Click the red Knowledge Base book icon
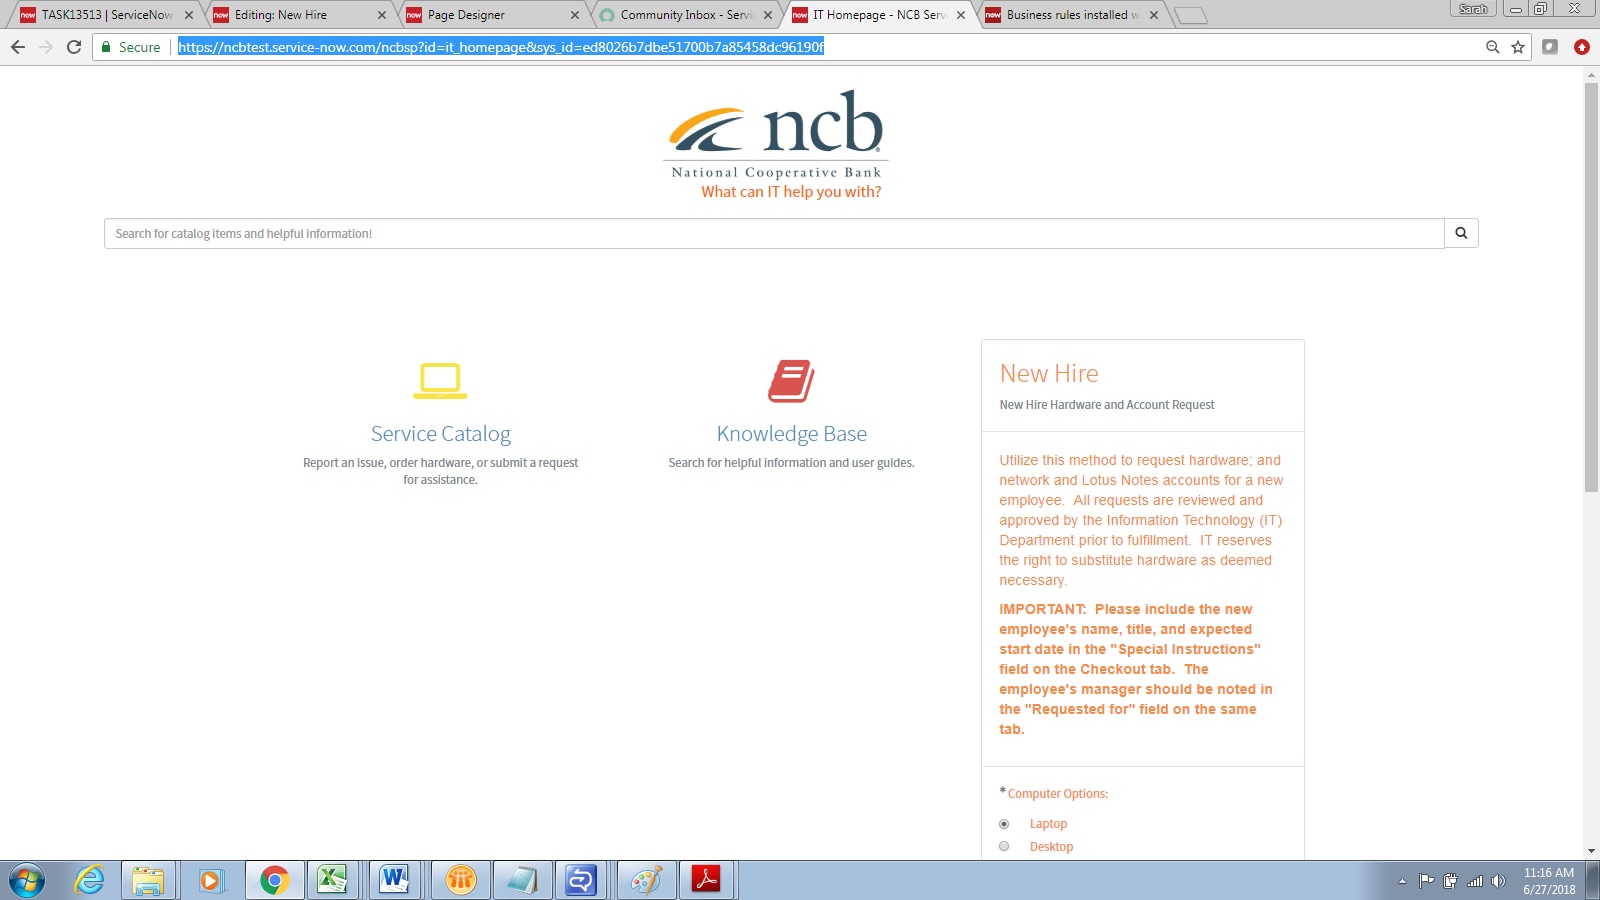Image resolution: width=1600 pixels, height=900 pixels. point(791,381)
